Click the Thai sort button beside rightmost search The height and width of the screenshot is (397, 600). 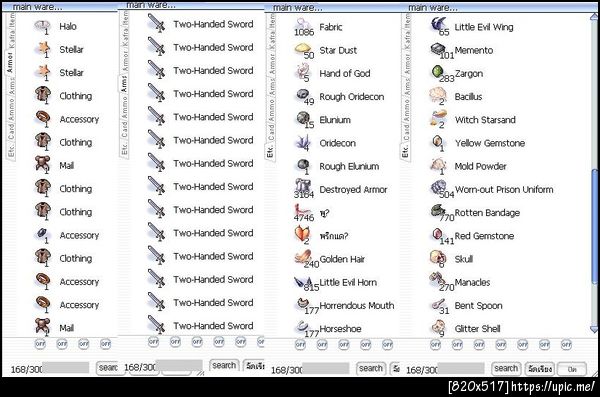pyautogui.click(x=540, y=369)
